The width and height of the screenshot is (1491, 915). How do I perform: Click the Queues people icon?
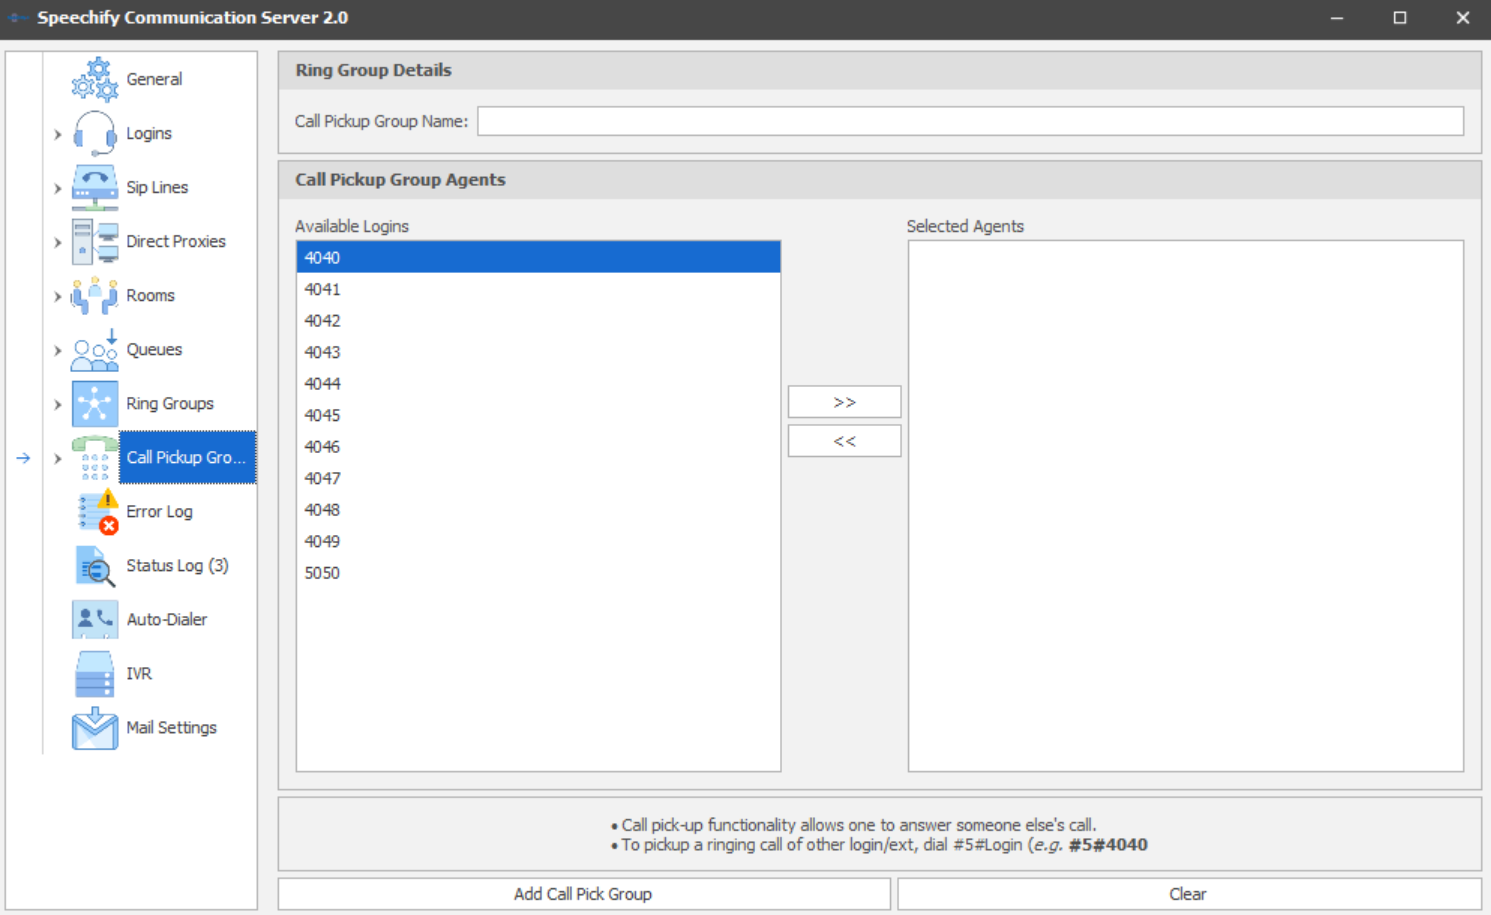[x=95, y=349]
